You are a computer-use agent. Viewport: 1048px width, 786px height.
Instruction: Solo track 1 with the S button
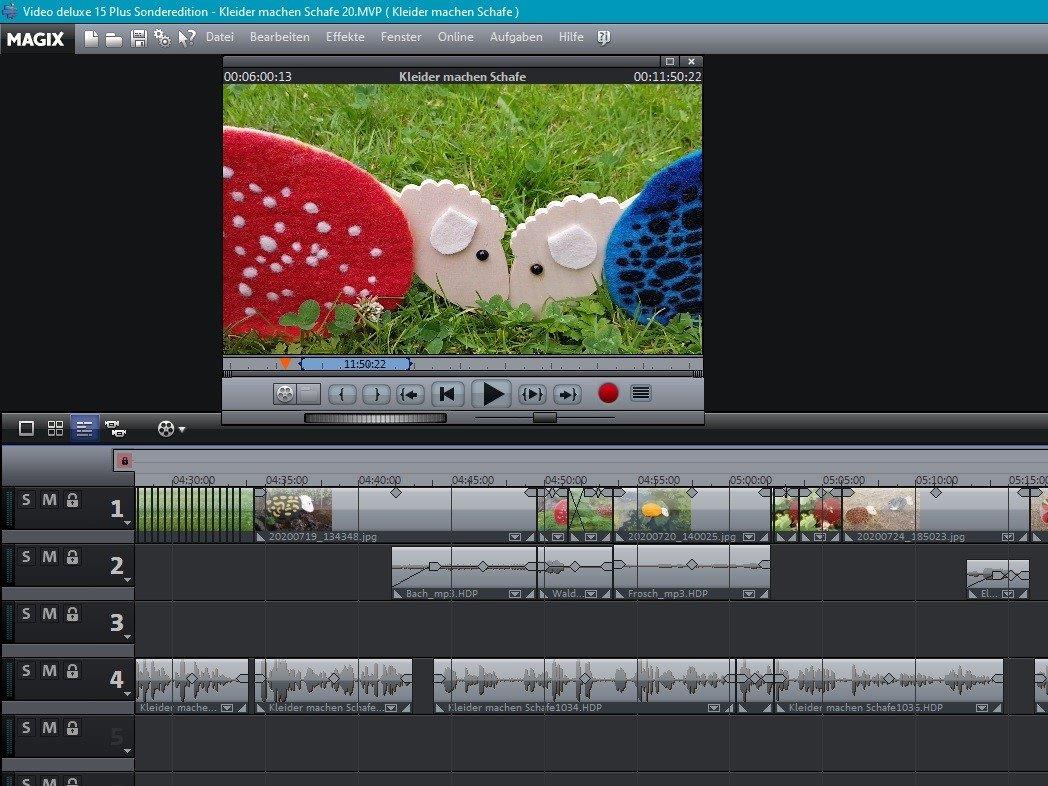coord(26,500)
